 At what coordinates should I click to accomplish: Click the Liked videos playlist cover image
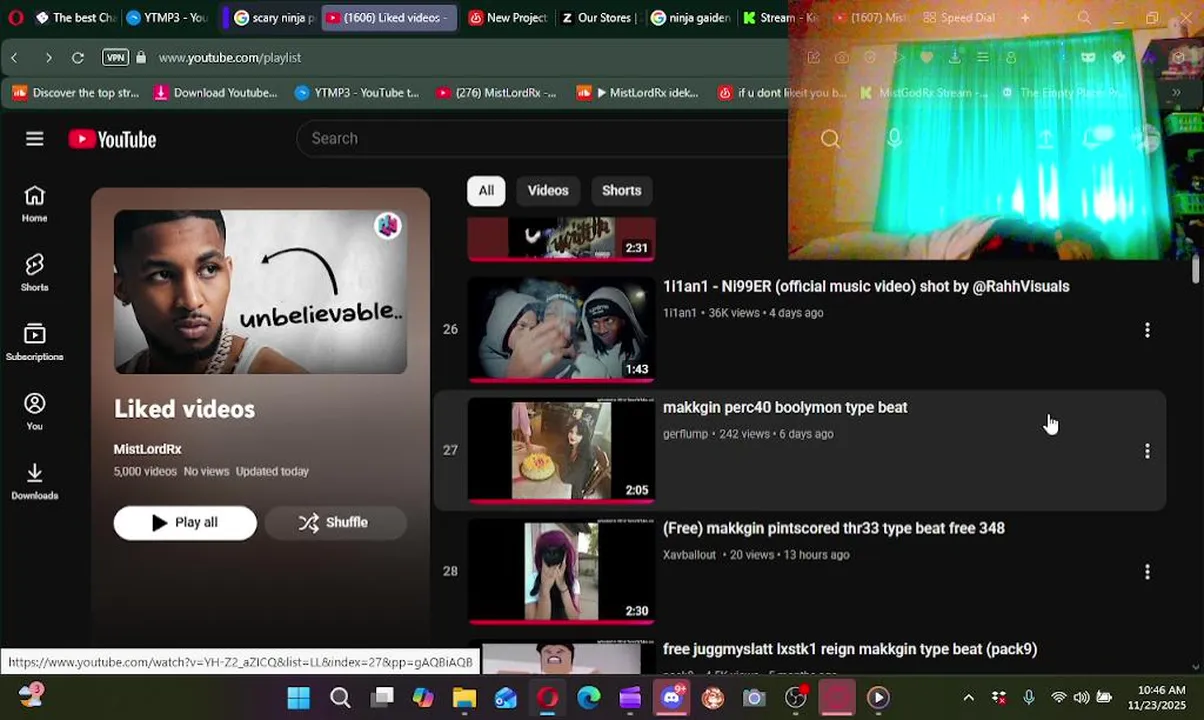point(260,292)
